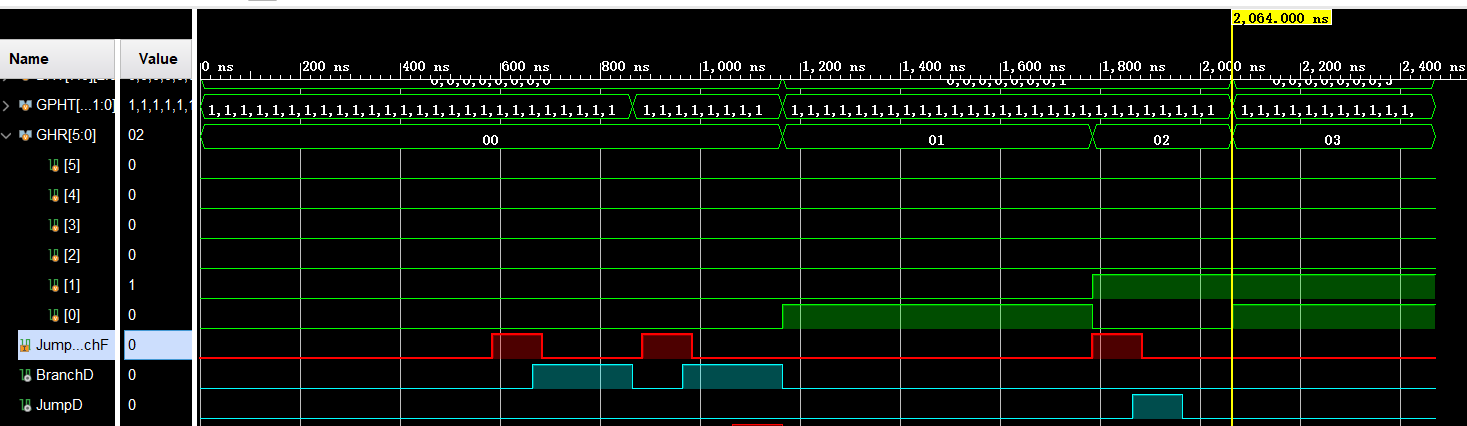Viewport: 1467px width, 426px height.
Task: Select bit [5] signal icon
Action: tap(54, 165)
